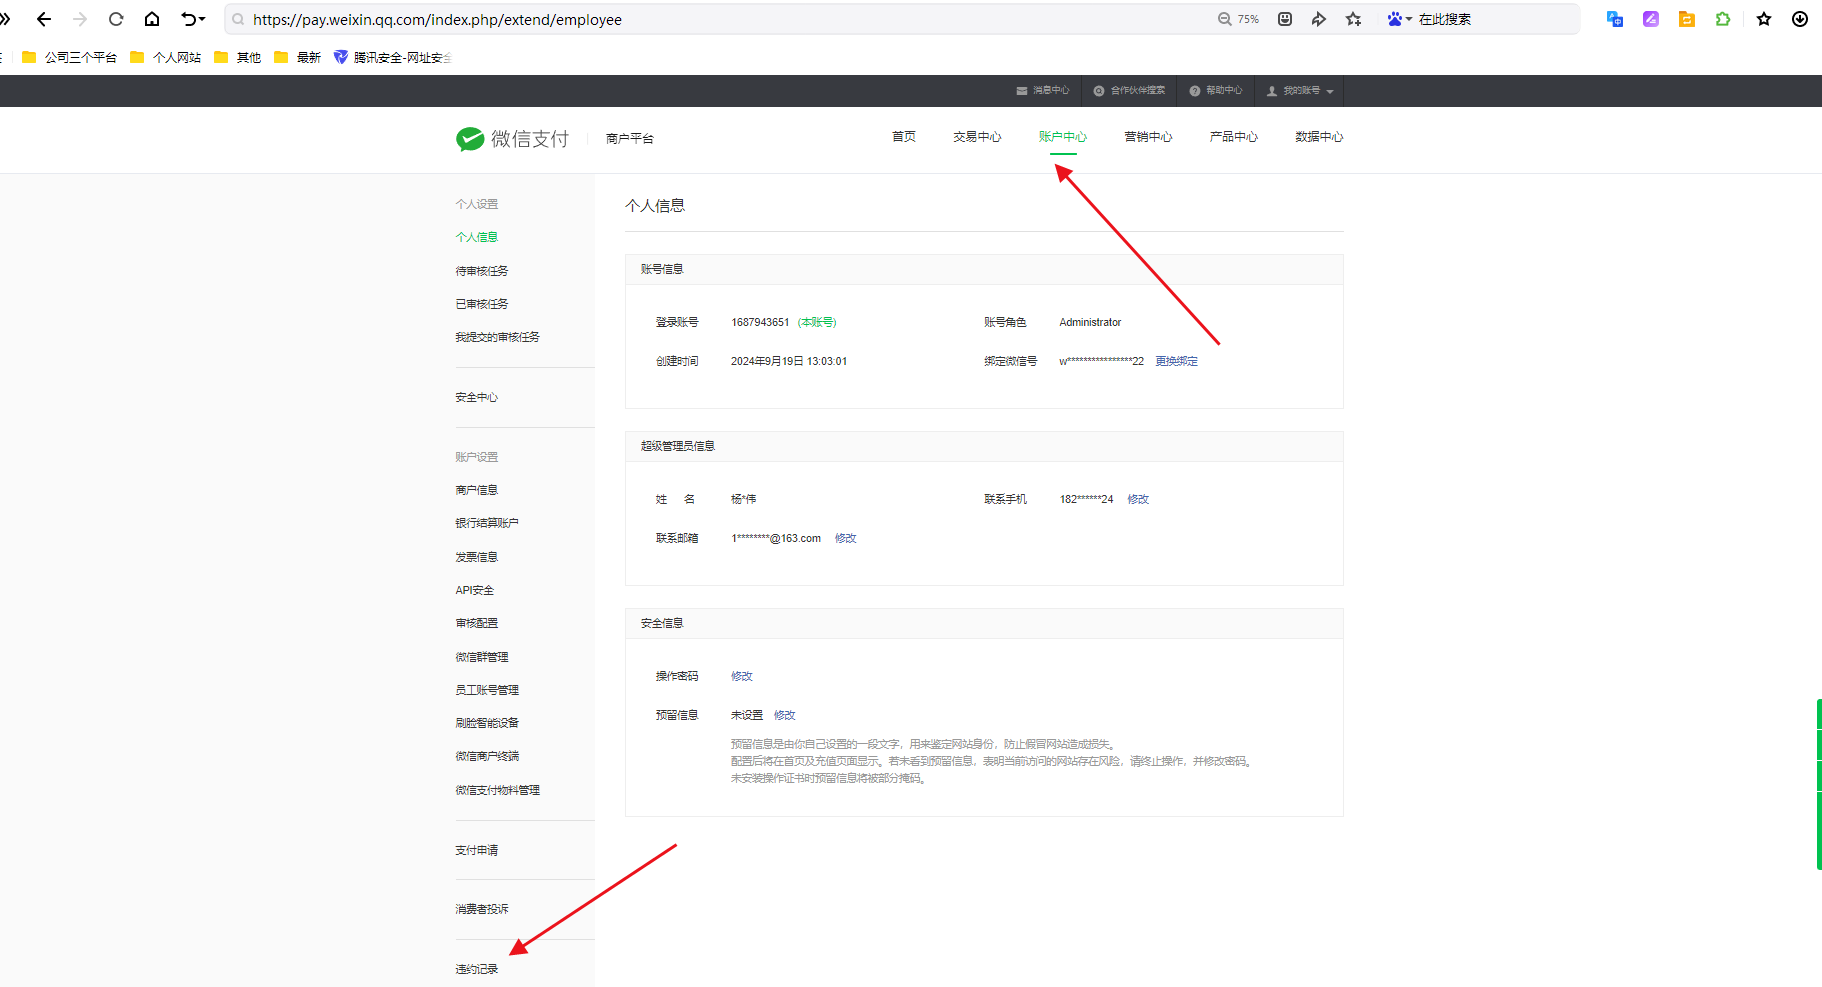Open favorites with the black star icon
Viewport: 1822px width, 987px height.
(x=1764, y=19)
